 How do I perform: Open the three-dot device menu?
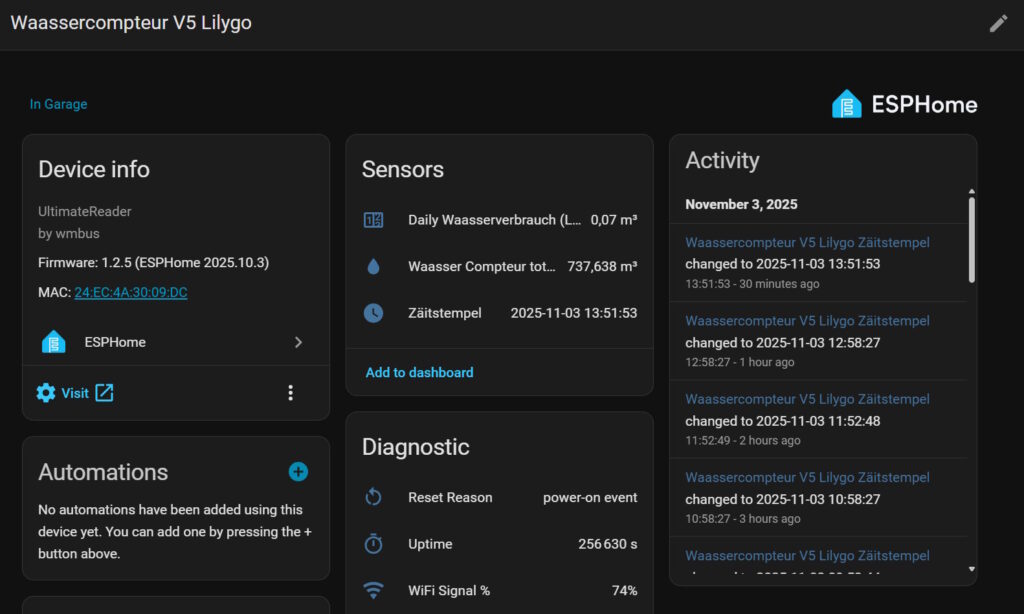(x=290, y=393)
